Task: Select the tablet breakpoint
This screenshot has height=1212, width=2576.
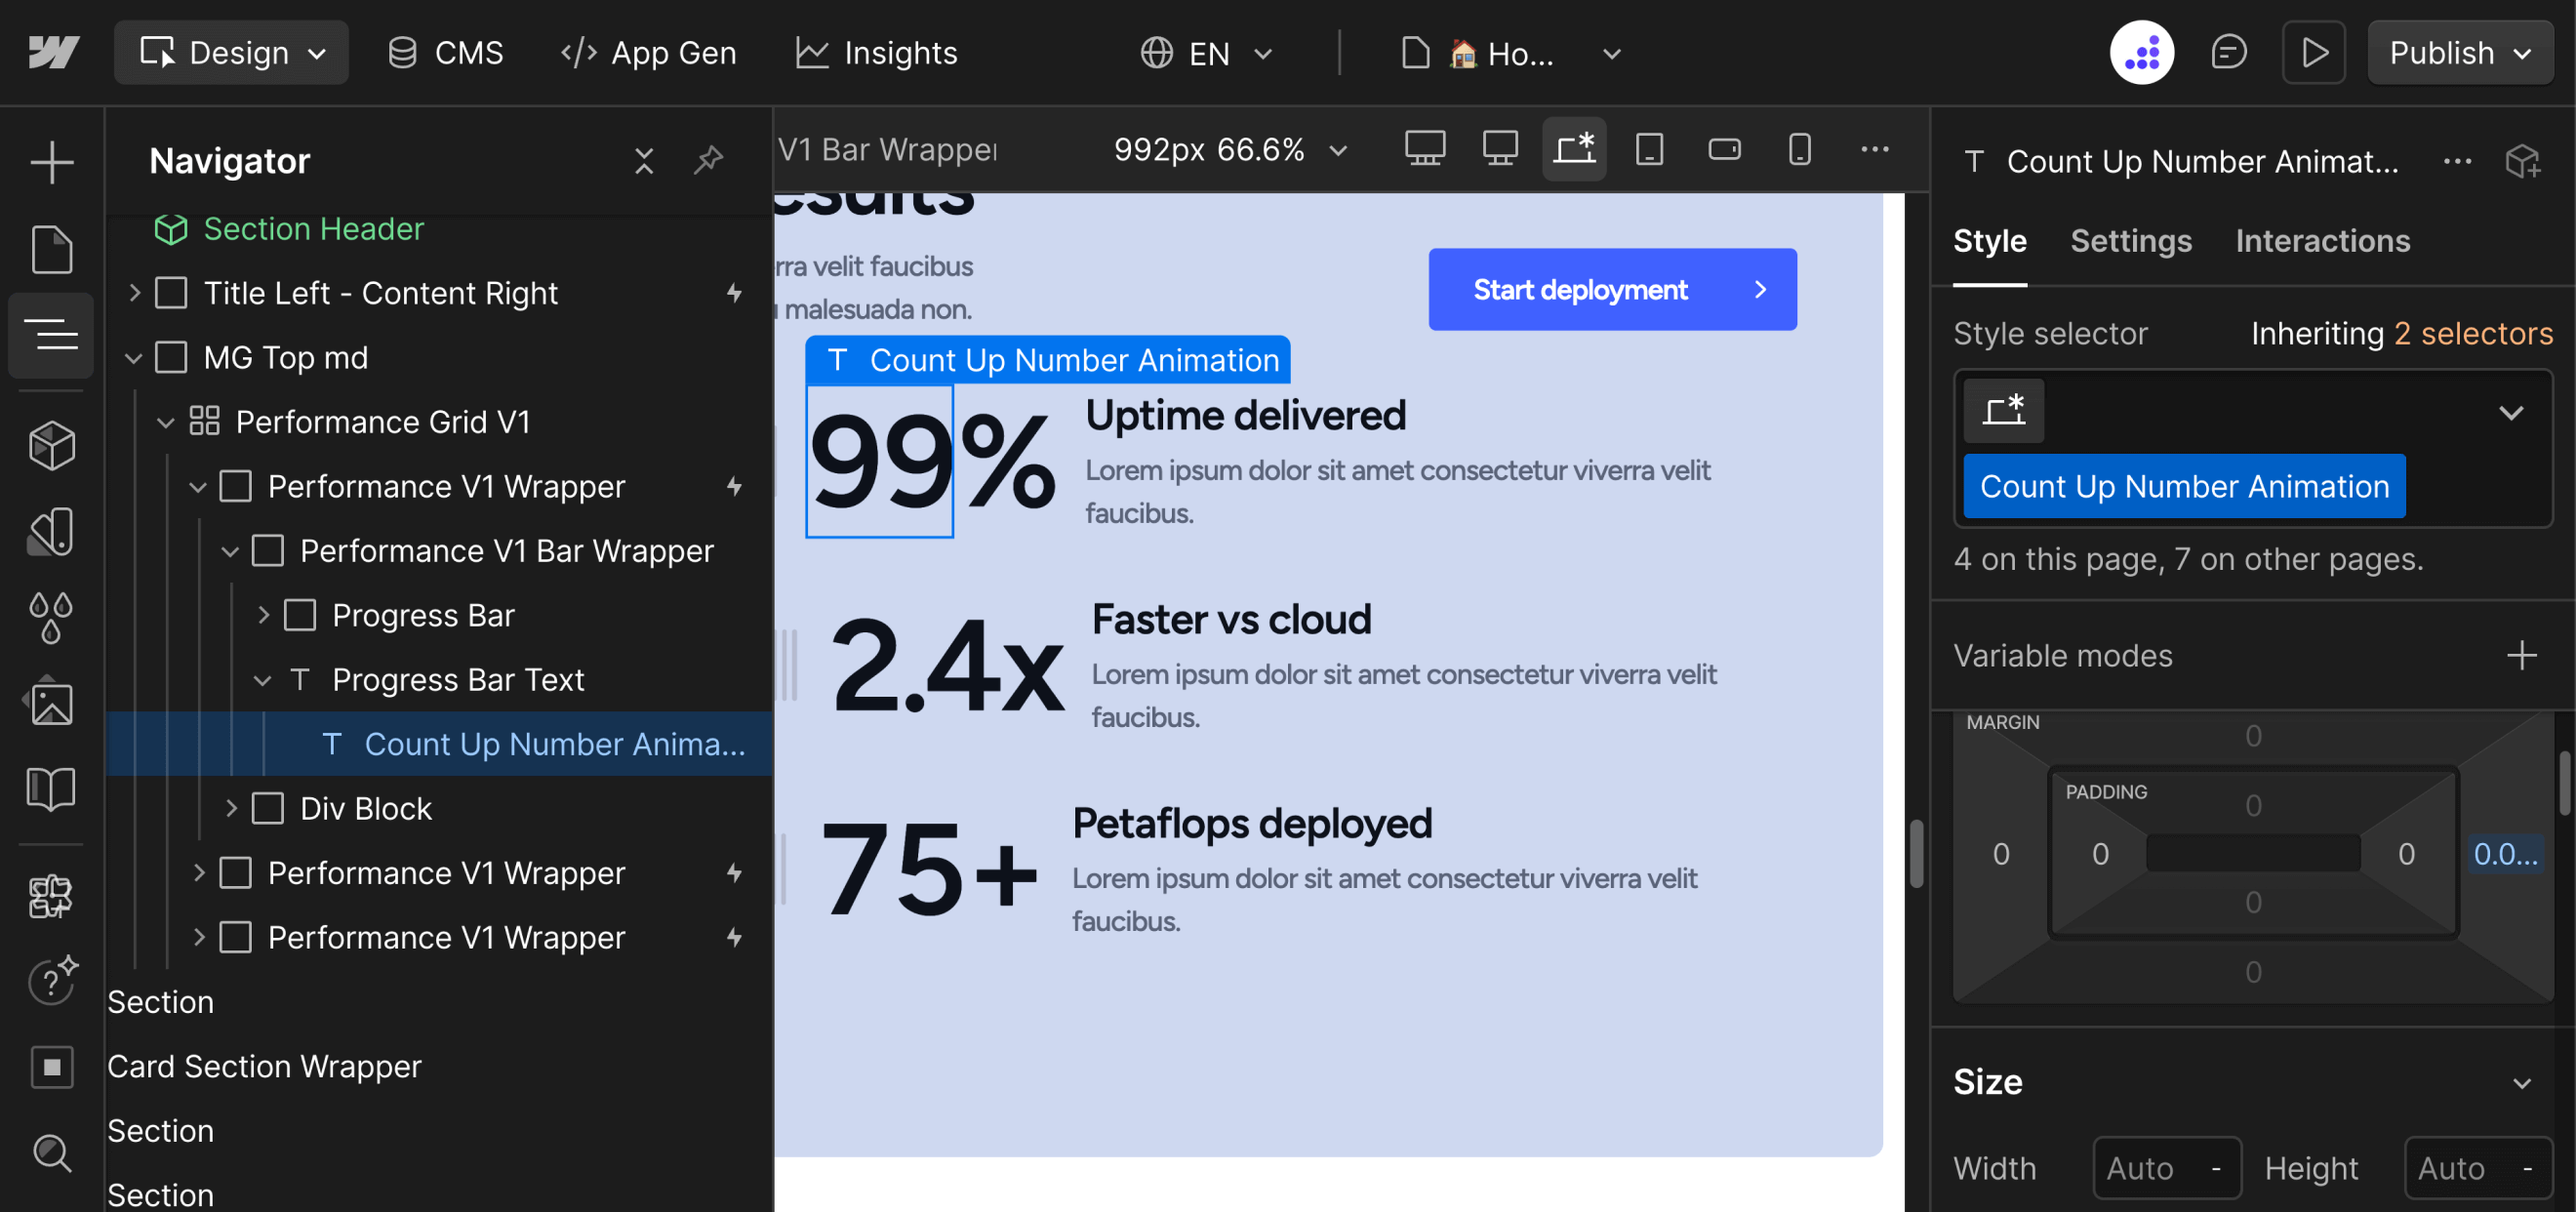Action: 1649,149
